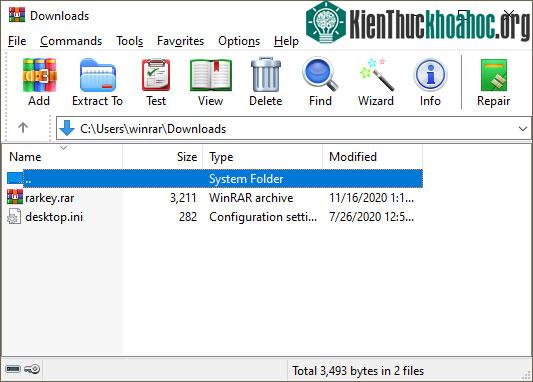Select the rarkey.rar file name
The height and width of the screenshot is (382, 533).
50,198
